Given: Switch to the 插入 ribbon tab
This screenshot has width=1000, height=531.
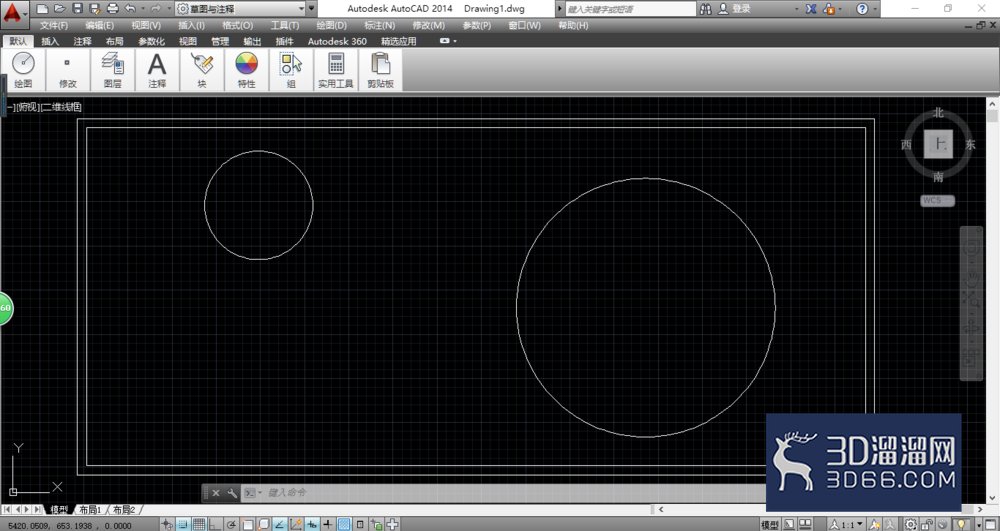Looking at the screenshot, I should click(x=50, y=41).
